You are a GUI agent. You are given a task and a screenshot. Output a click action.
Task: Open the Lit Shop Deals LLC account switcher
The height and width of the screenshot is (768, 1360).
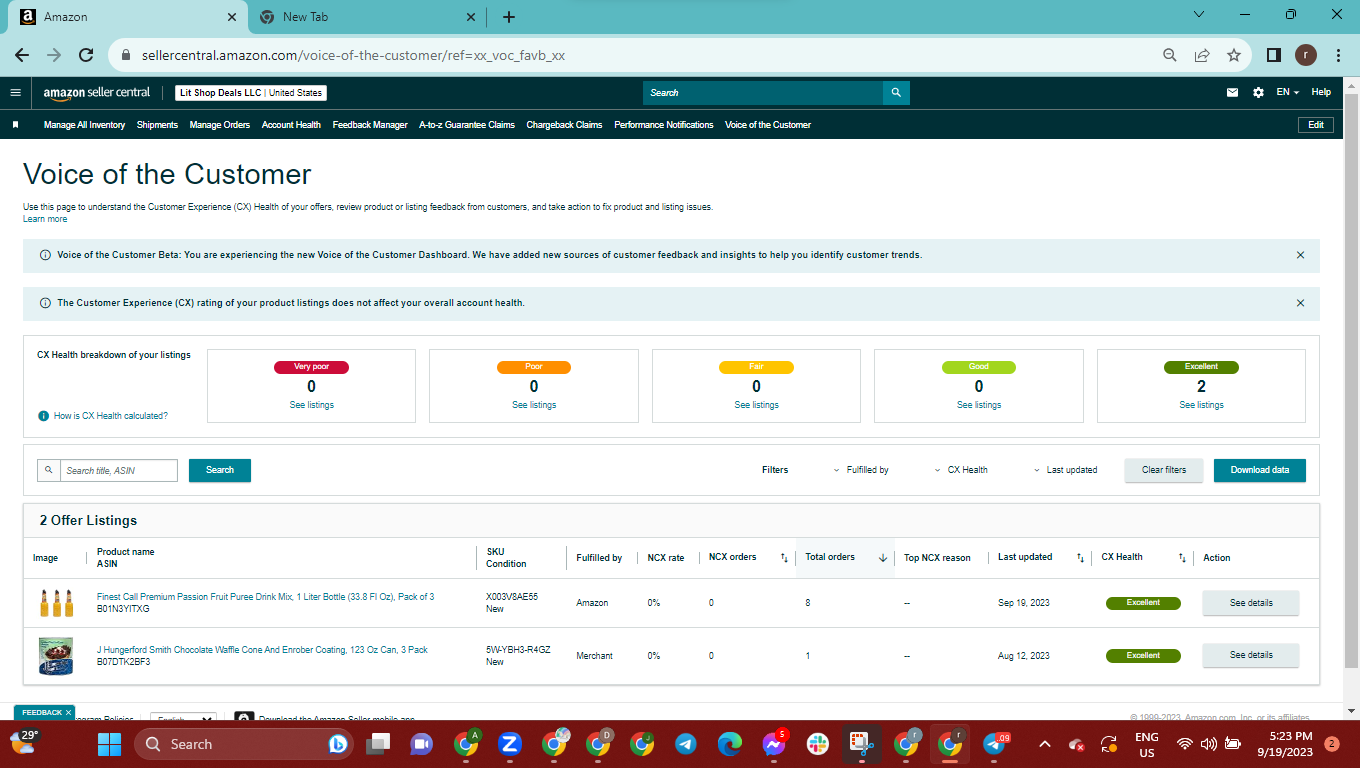(x=250, y=93)
